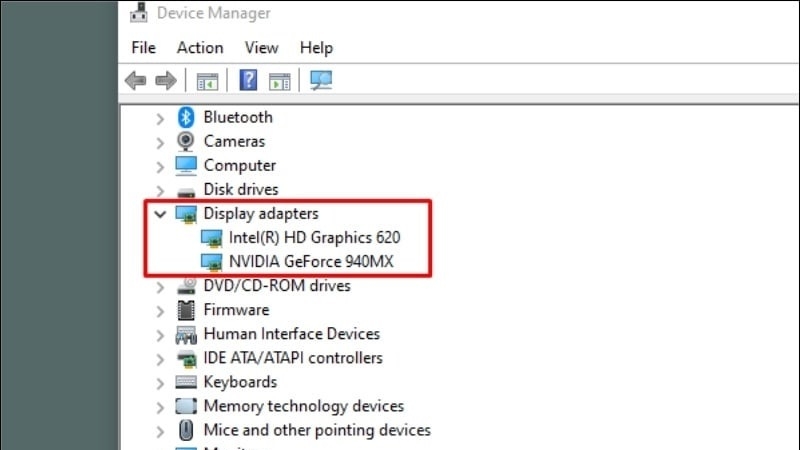Open the View menu
Image resolution: width=800 pixels, height=450 pixels.
[x=261, y=47]
